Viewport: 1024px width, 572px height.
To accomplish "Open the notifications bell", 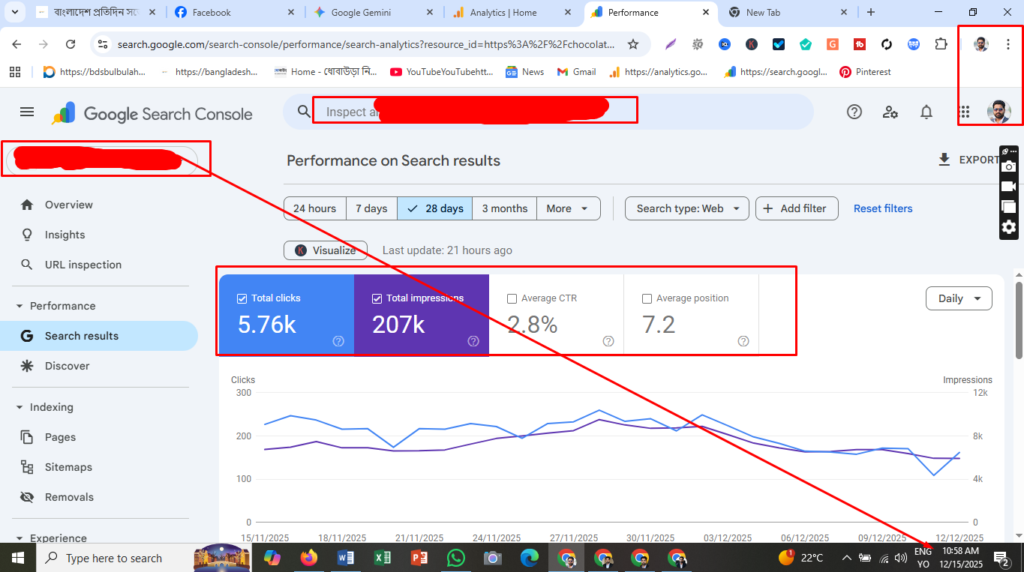I will (x=926, y=112).
